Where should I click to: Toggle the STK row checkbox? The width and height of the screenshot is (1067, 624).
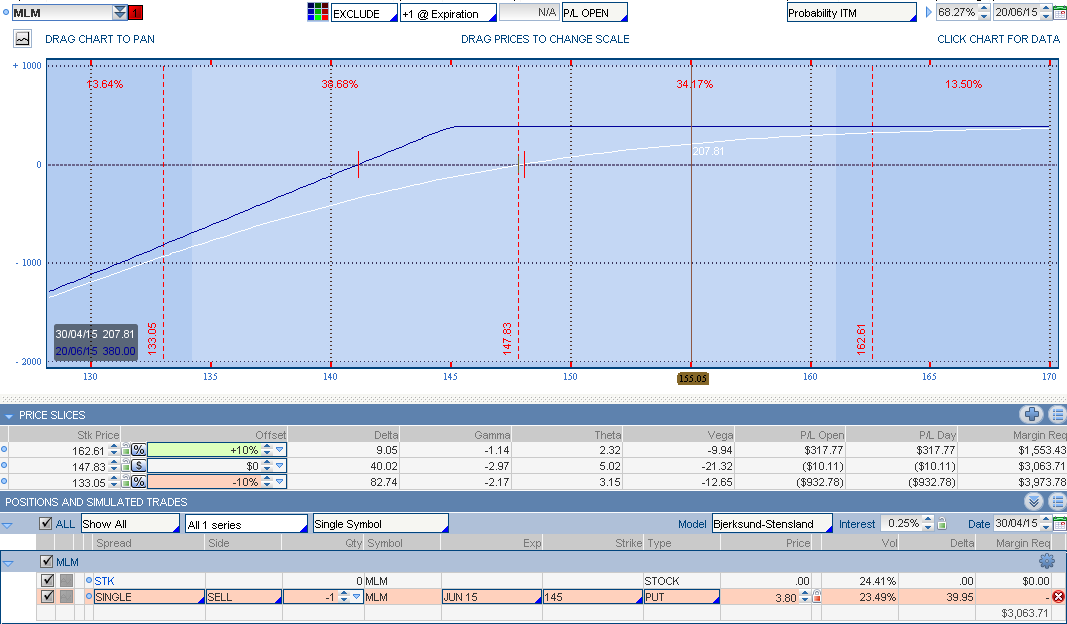click(47, 580)
